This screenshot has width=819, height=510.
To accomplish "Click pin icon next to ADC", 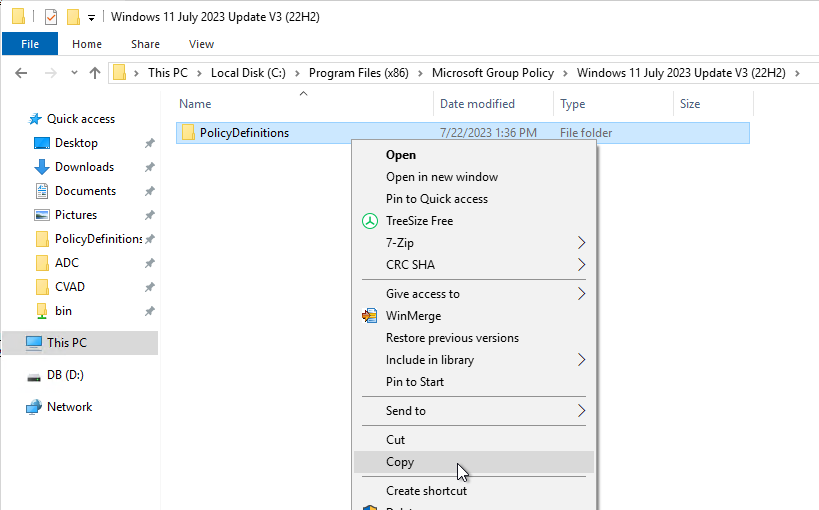I will coord(149,263).
